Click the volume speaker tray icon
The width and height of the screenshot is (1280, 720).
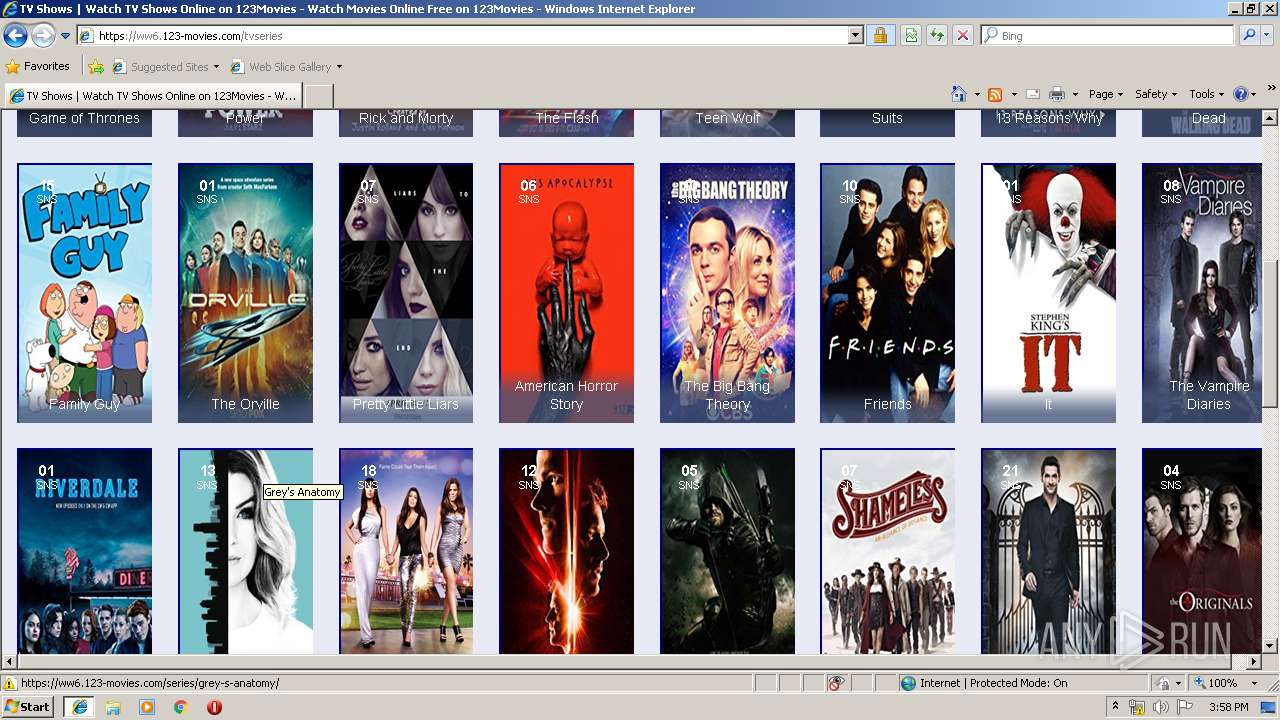click(1159, 707)
